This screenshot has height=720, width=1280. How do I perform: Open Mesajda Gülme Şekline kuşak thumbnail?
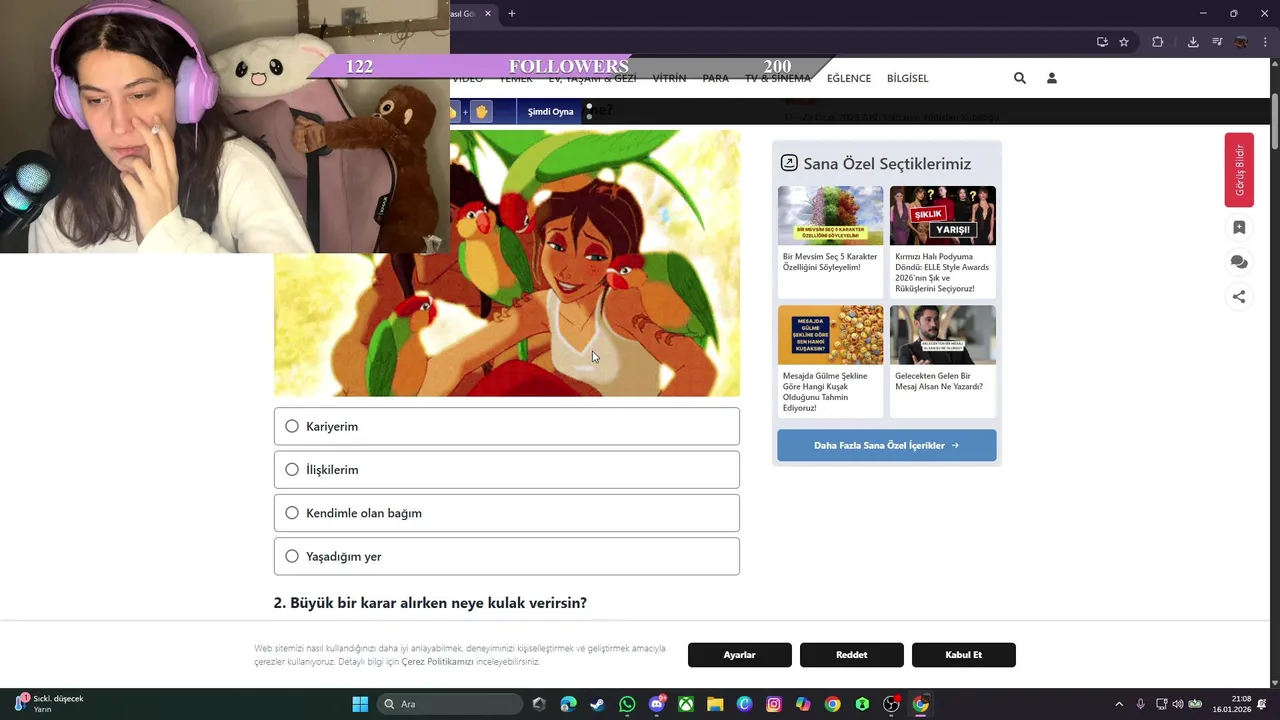(831, 335)
